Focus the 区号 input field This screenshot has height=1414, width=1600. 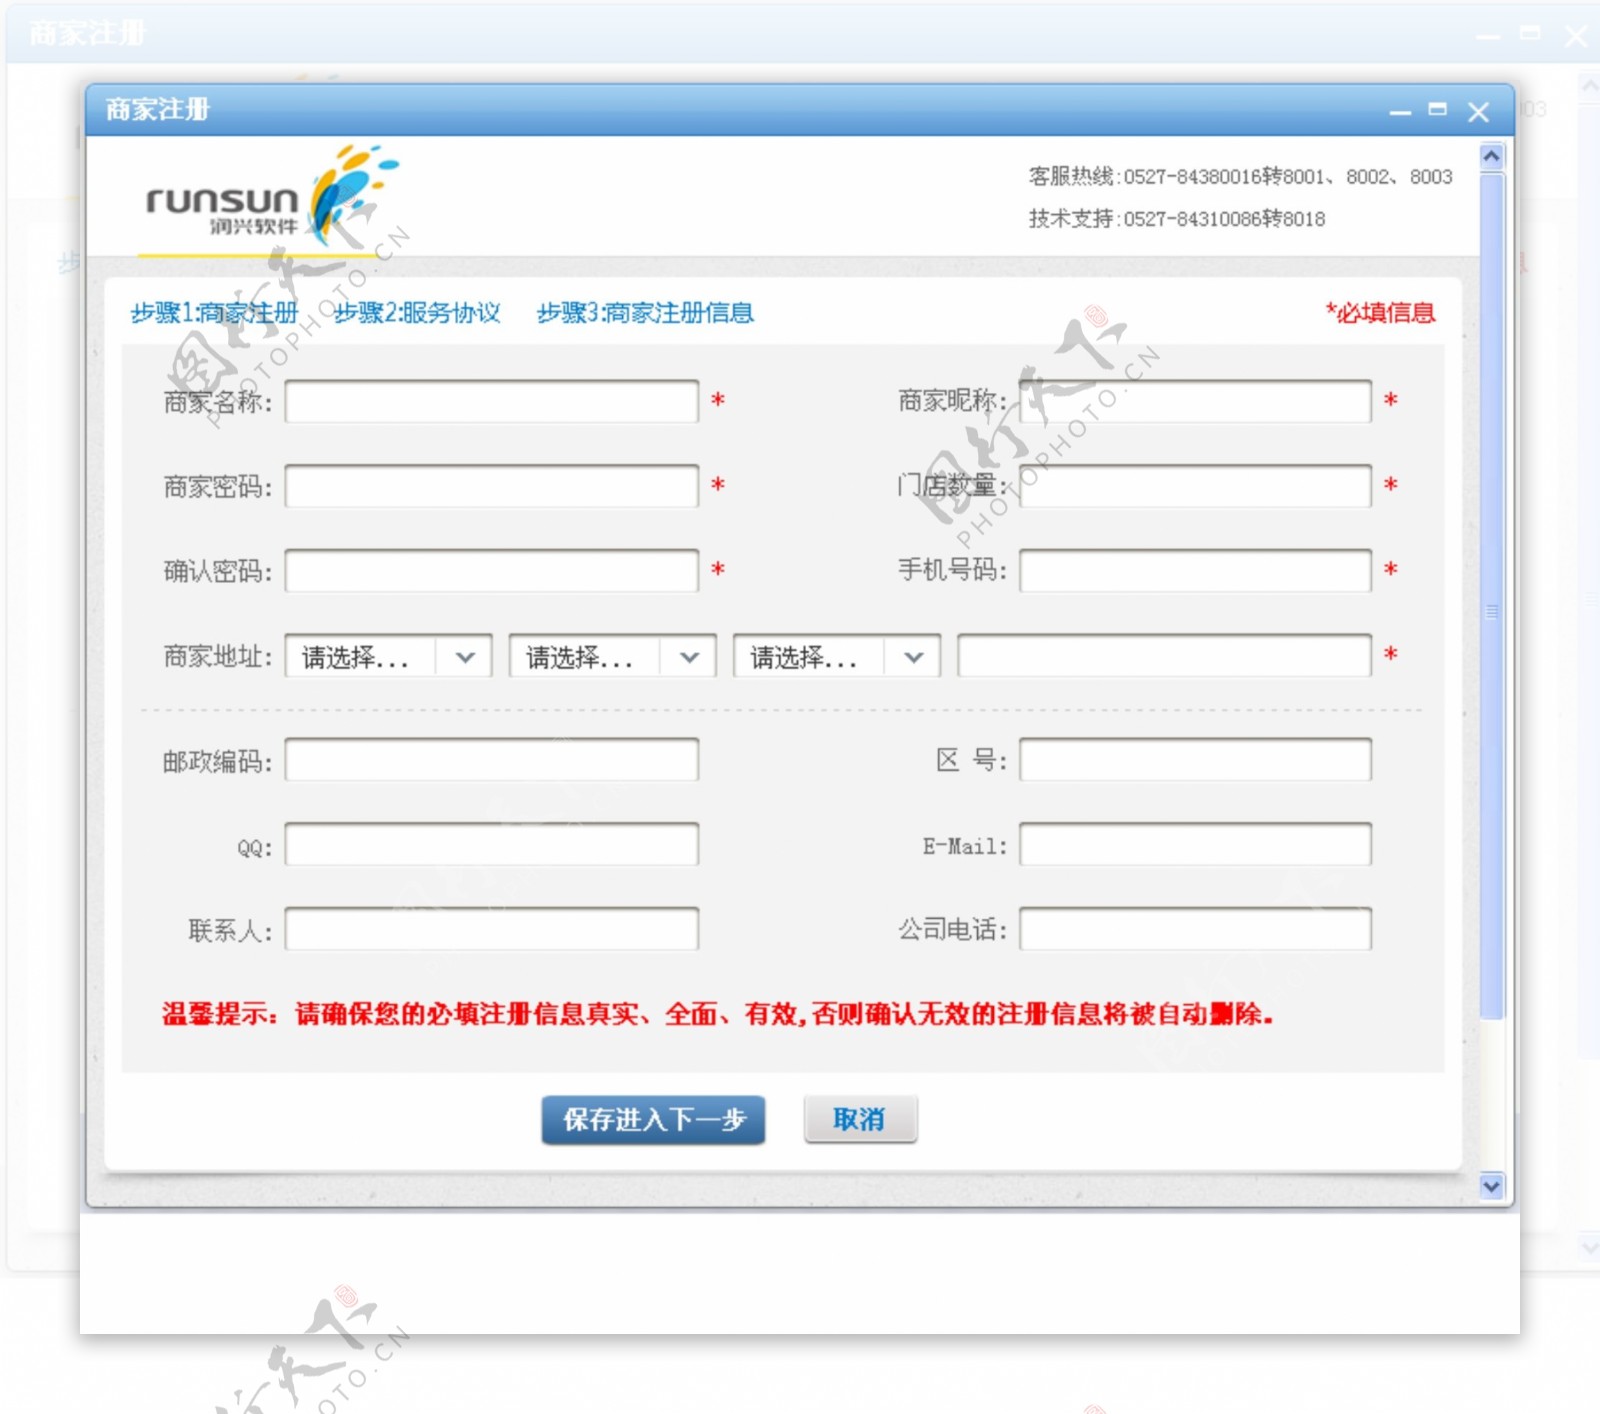pyautogui.click(x=1195, y=760)
